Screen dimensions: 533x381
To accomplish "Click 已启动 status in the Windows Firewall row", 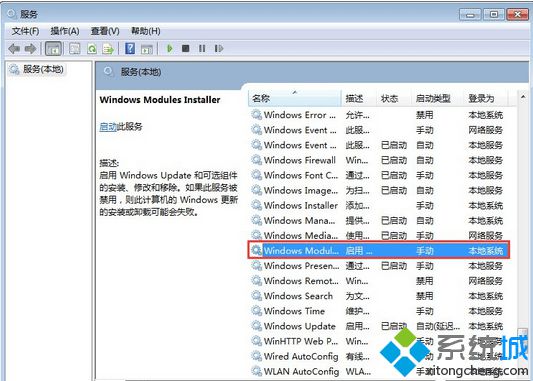I will [394, 160].
